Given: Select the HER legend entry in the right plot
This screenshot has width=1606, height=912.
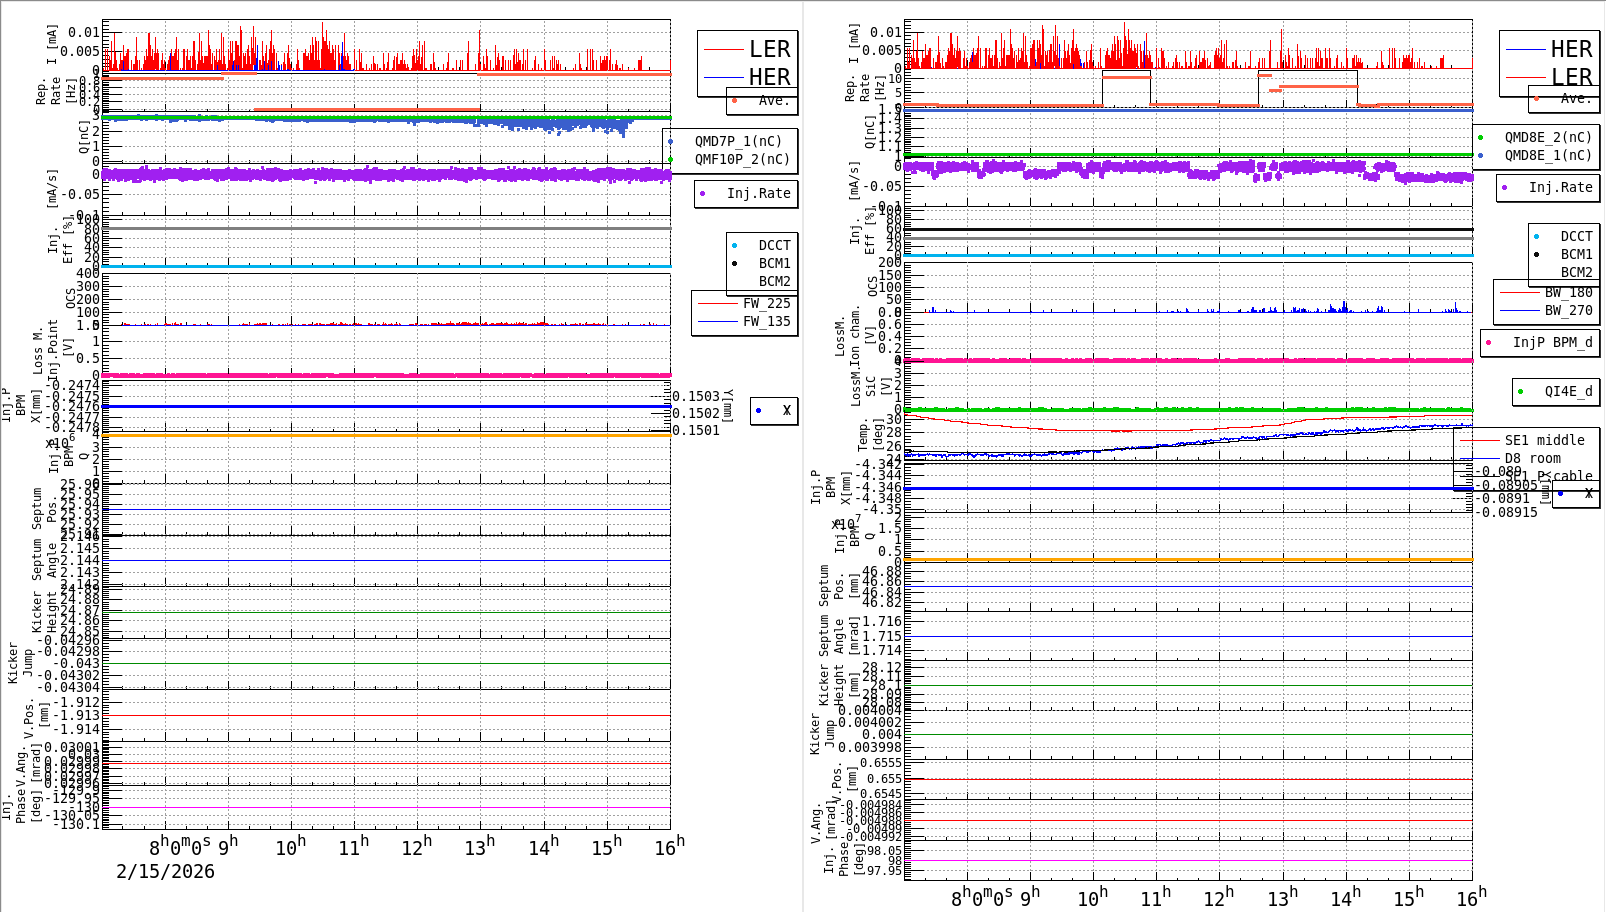Looking at the screenshot, I should click(x=1549, y=49).
